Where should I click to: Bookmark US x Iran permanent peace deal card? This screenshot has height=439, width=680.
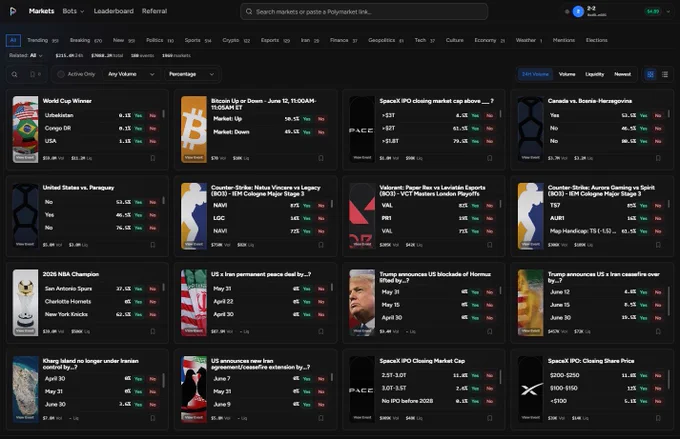321,331
